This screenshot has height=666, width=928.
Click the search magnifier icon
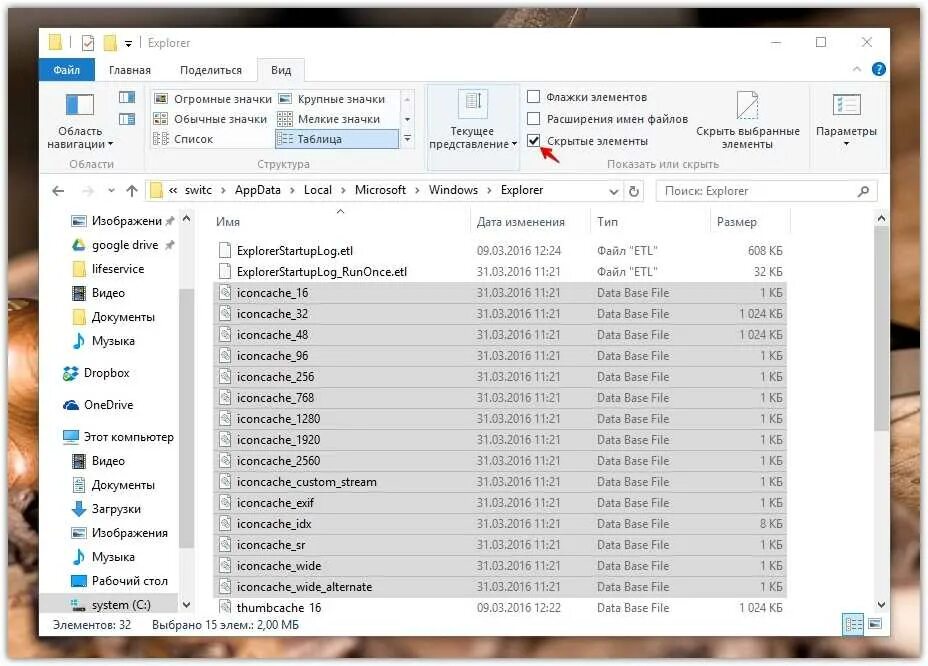(863, 191)
